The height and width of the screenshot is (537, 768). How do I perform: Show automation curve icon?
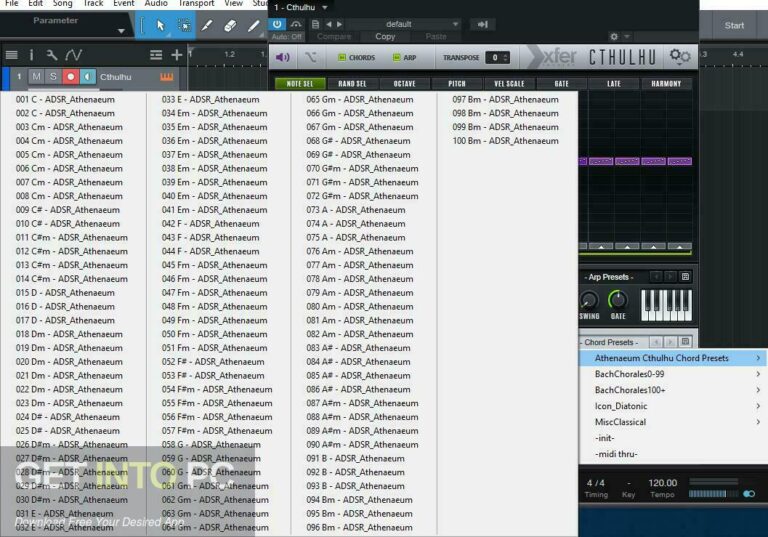[x=73, y=55]
